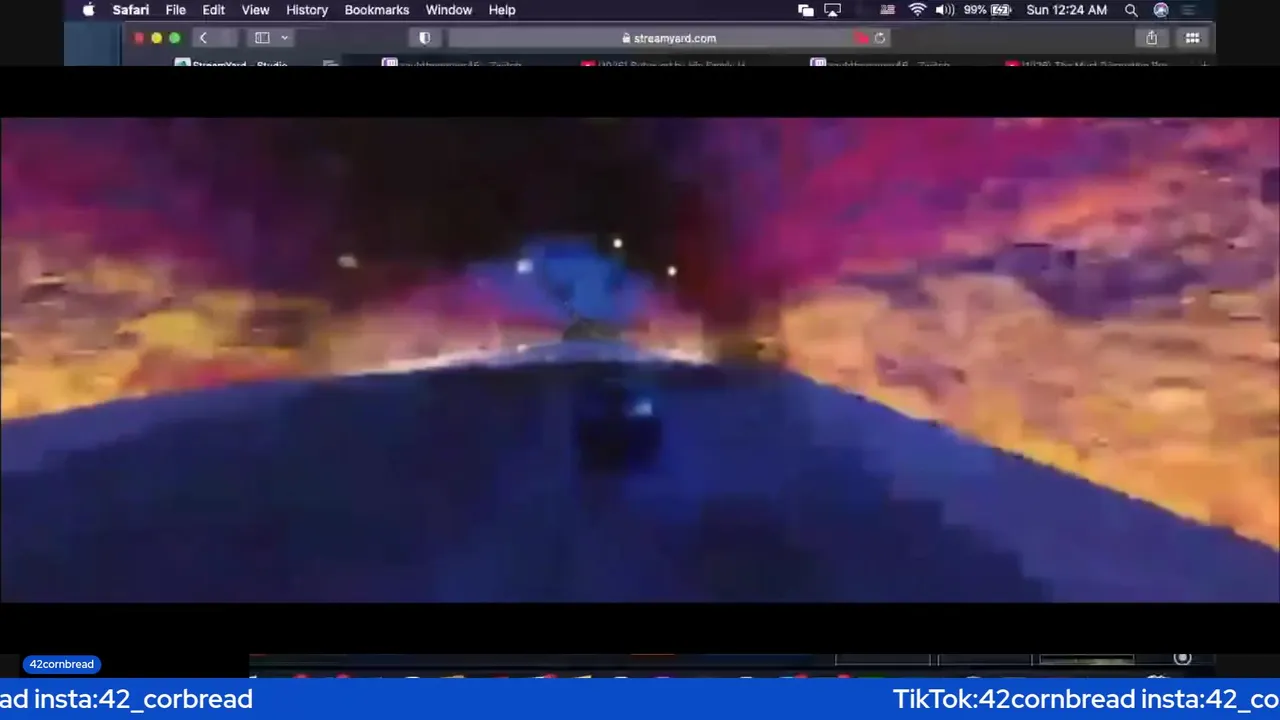The height and width of the screenshot is (720, 1280).
Task: Select the 42cornbread name label
Action: [62, 664]
